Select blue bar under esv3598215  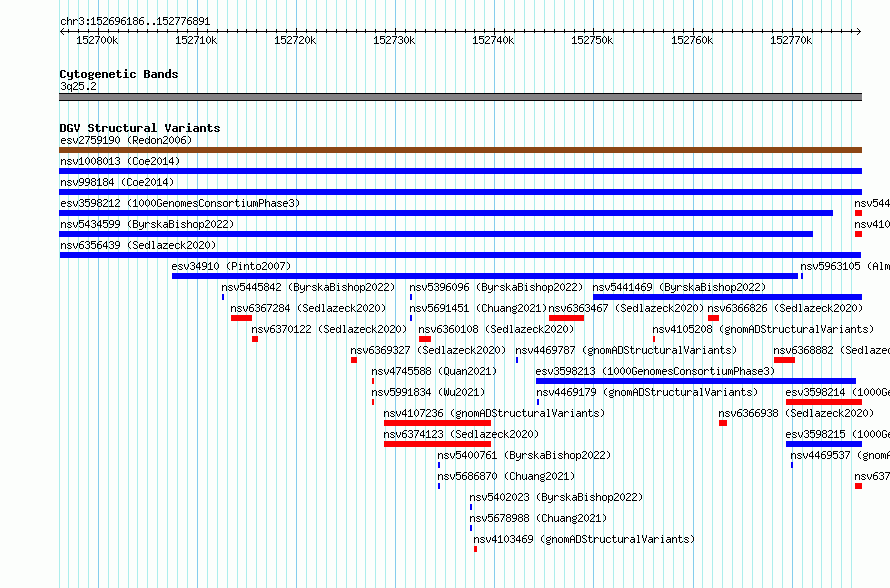point(824,444)
